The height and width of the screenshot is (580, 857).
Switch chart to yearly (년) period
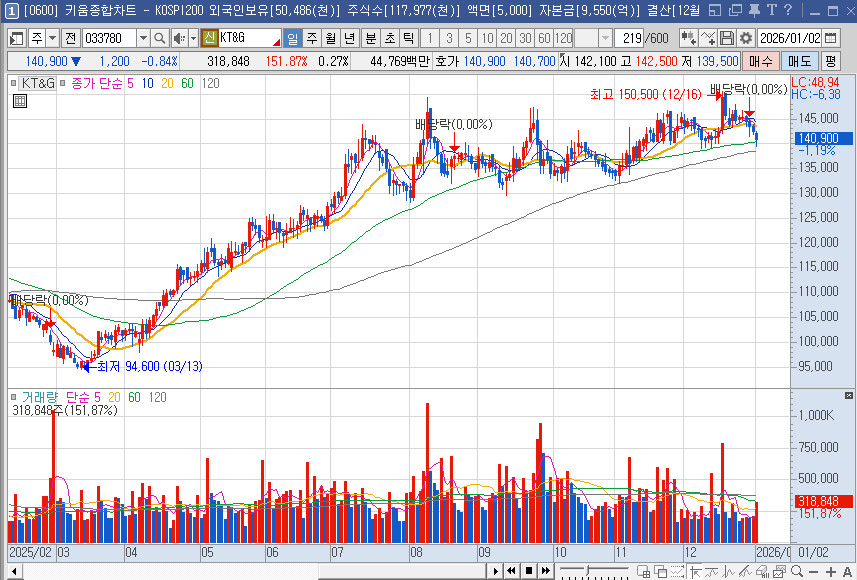point(350,38)
